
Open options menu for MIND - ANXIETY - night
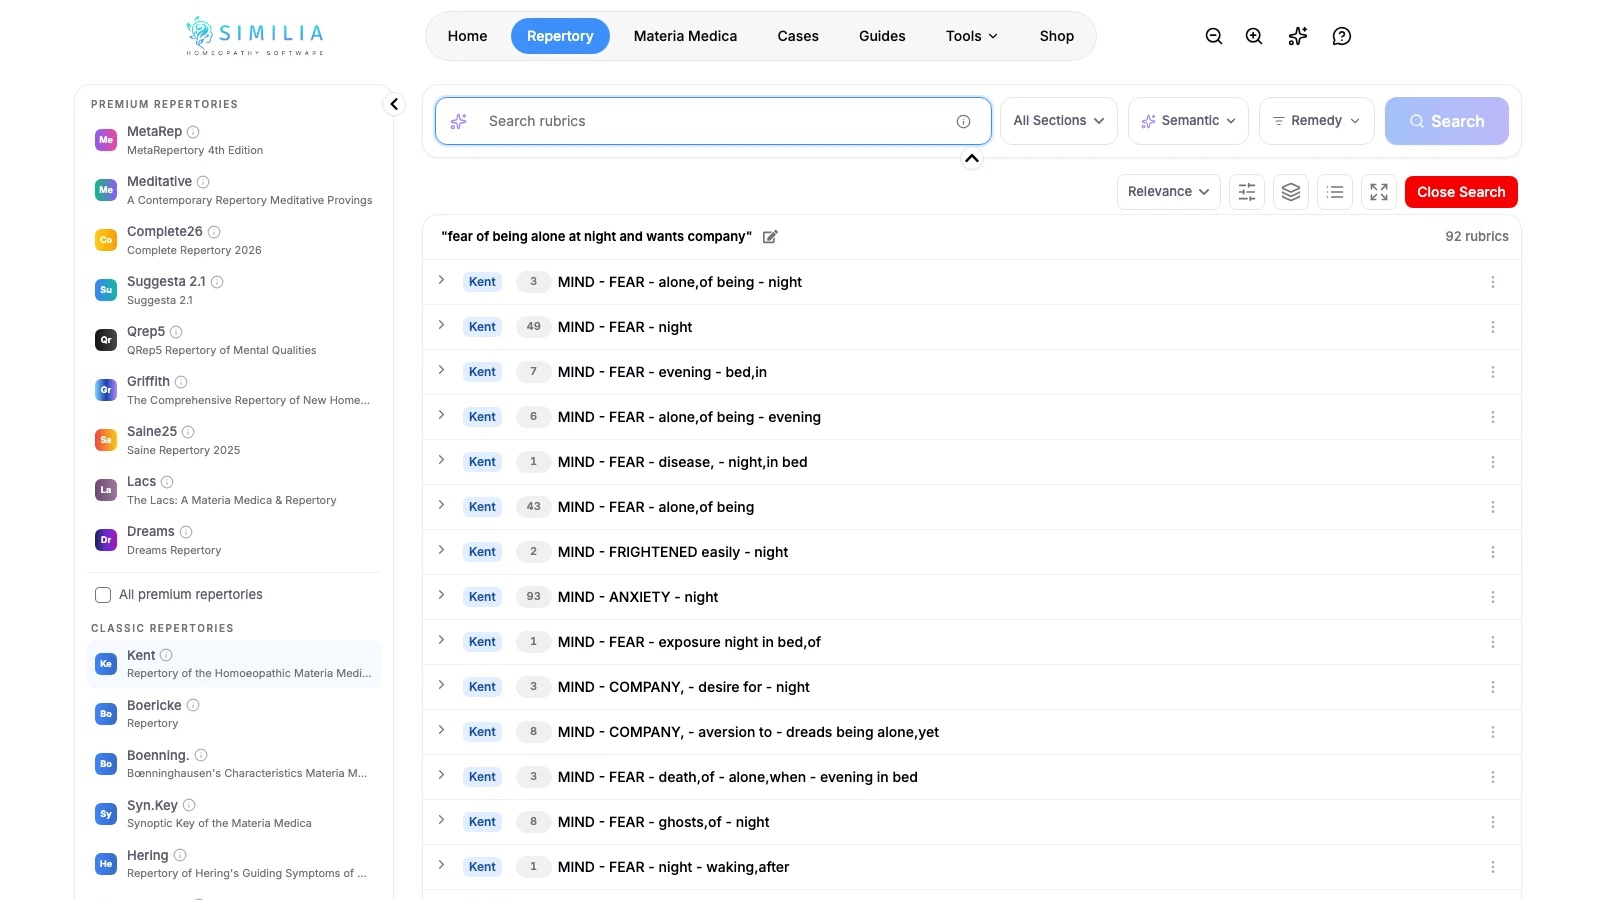pyautogui.click(x=1493, y=597)
